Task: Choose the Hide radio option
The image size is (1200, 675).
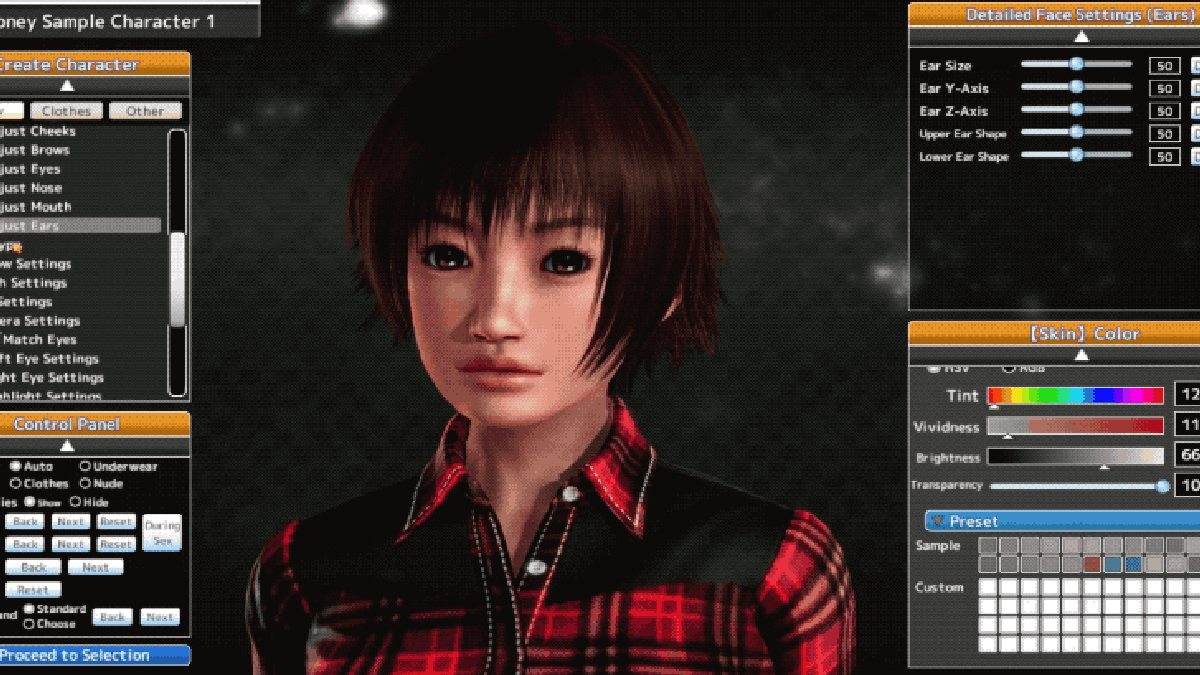Action: 75,502
